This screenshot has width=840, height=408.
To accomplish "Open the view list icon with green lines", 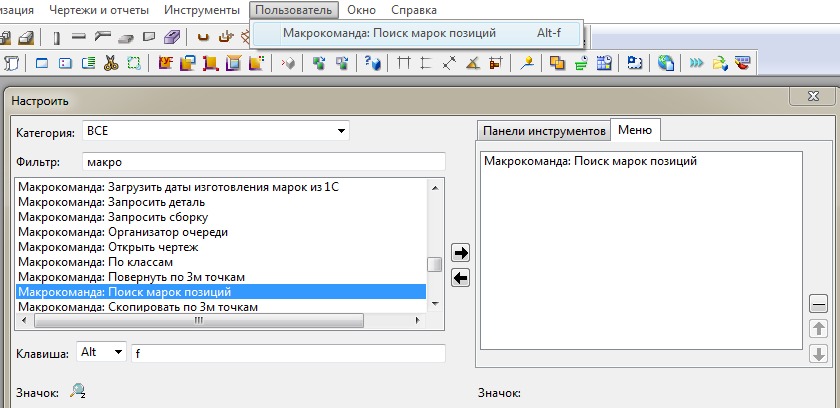I will (x=88, y=63).
